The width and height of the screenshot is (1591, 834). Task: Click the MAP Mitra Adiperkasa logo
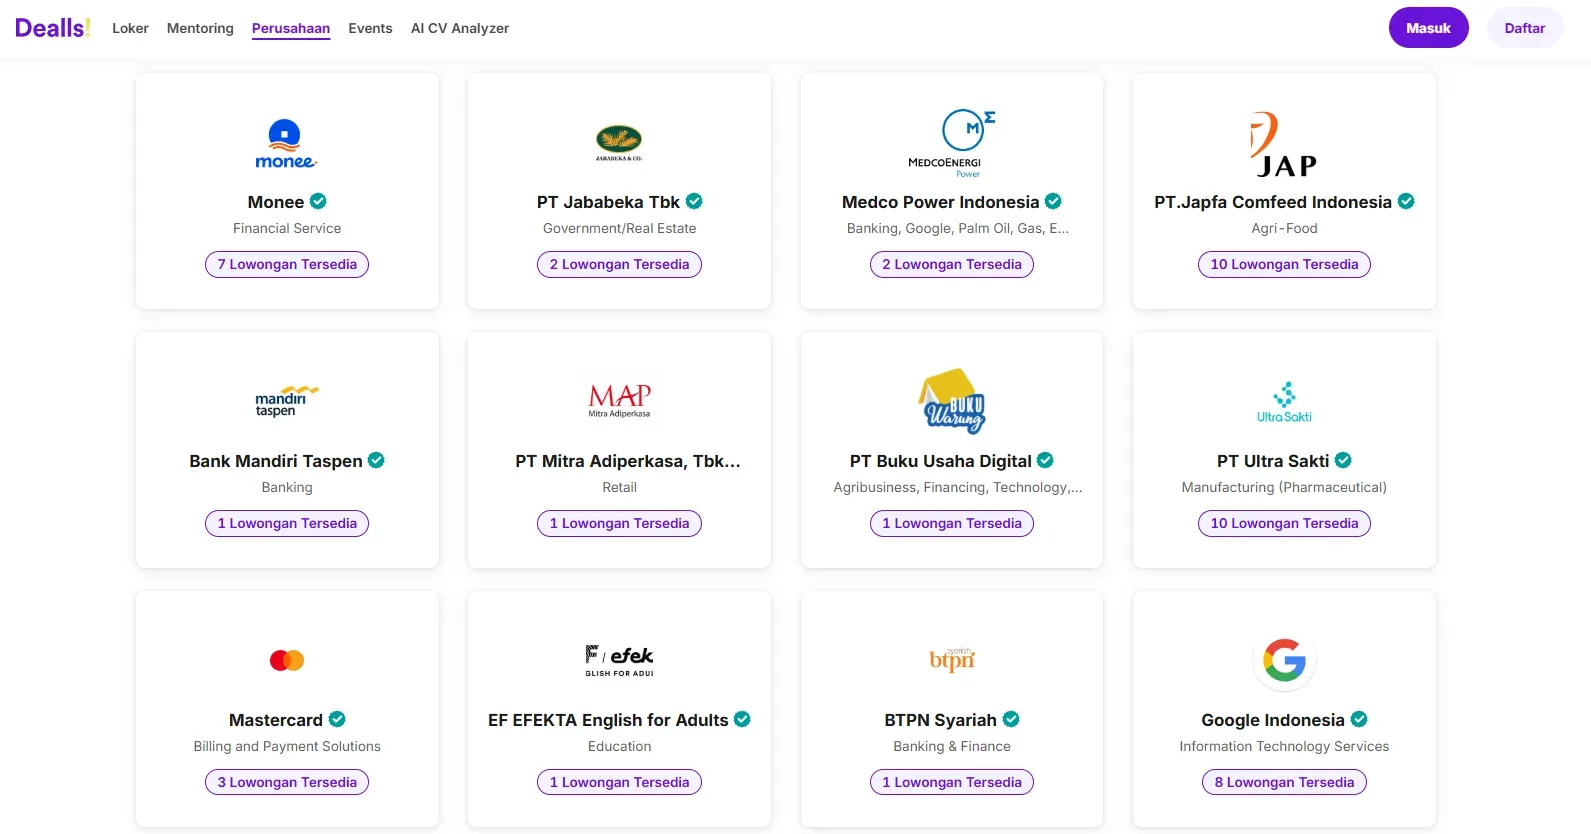(x=619, y=400)
